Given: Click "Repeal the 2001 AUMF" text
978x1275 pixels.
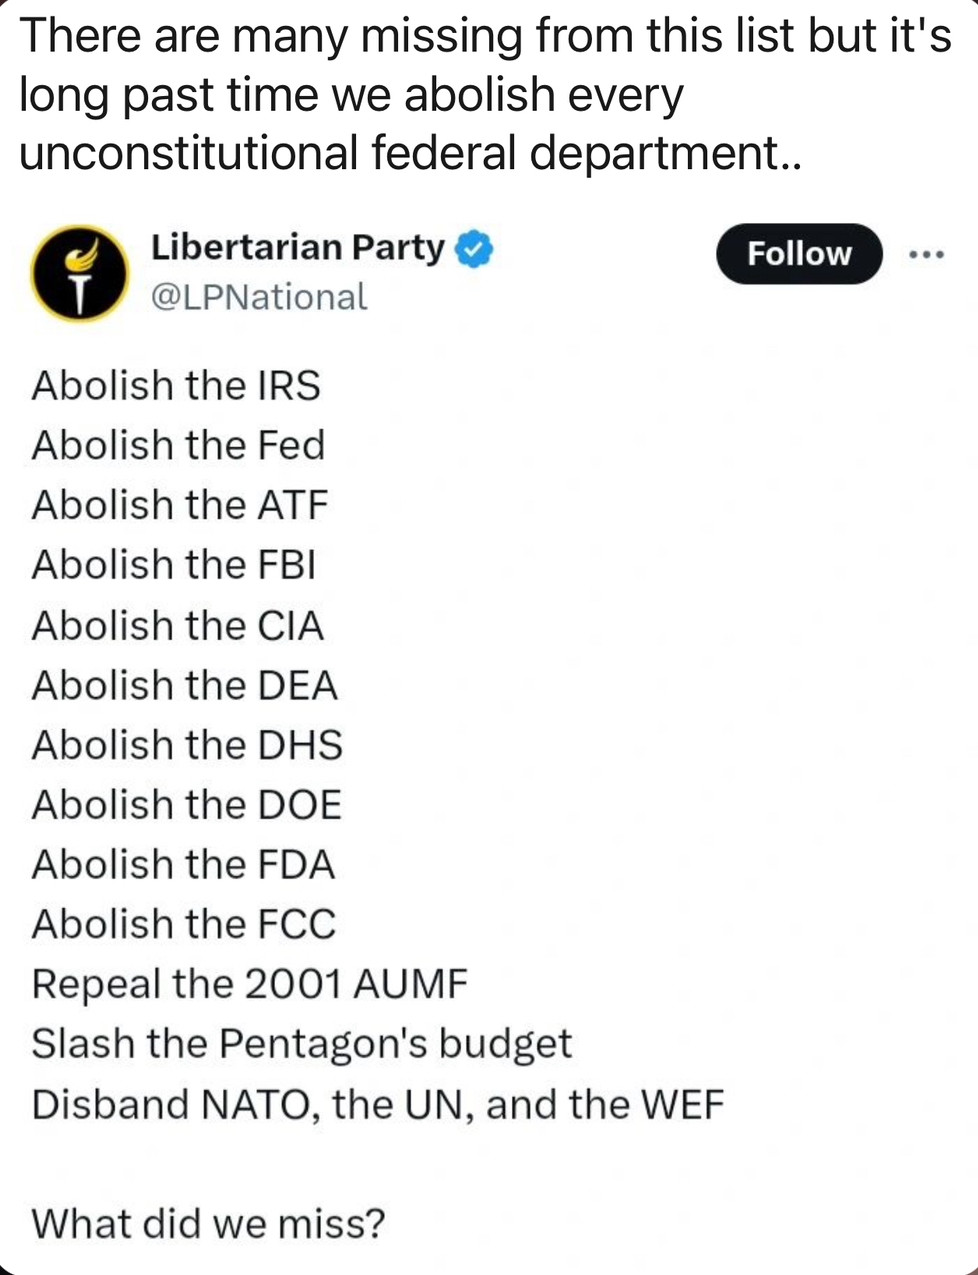Looking at the screenshot, I should click(x=249, y=984).
